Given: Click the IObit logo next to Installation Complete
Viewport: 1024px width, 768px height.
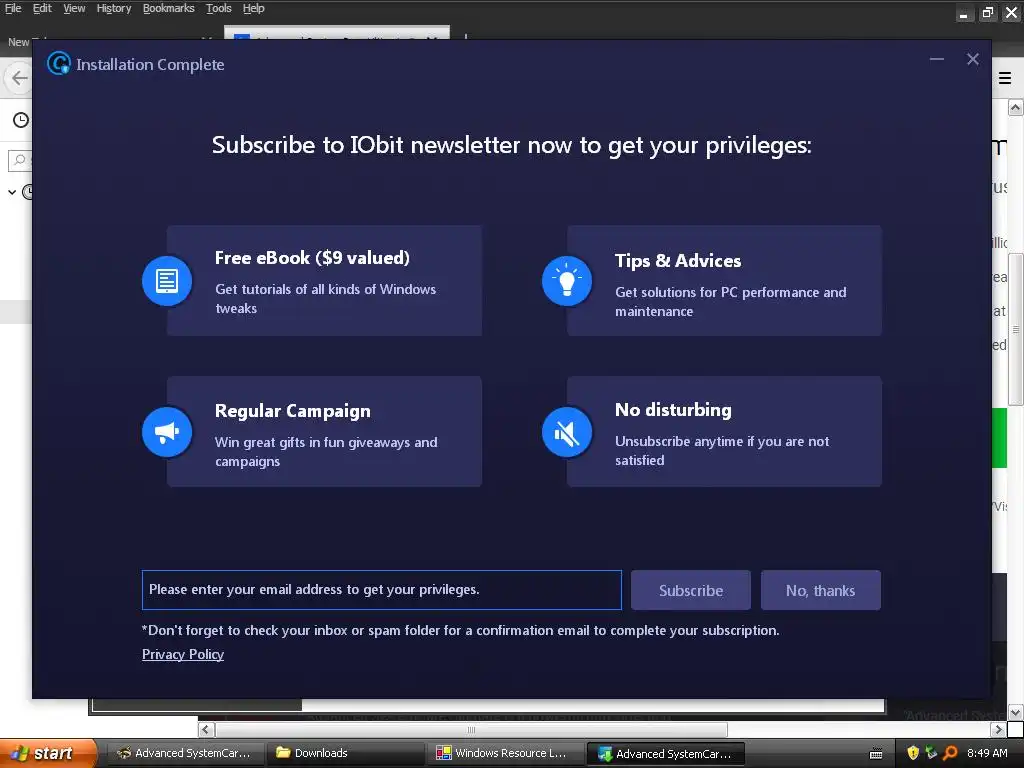Looking at the screenshot, I should (x=59, y=63).
